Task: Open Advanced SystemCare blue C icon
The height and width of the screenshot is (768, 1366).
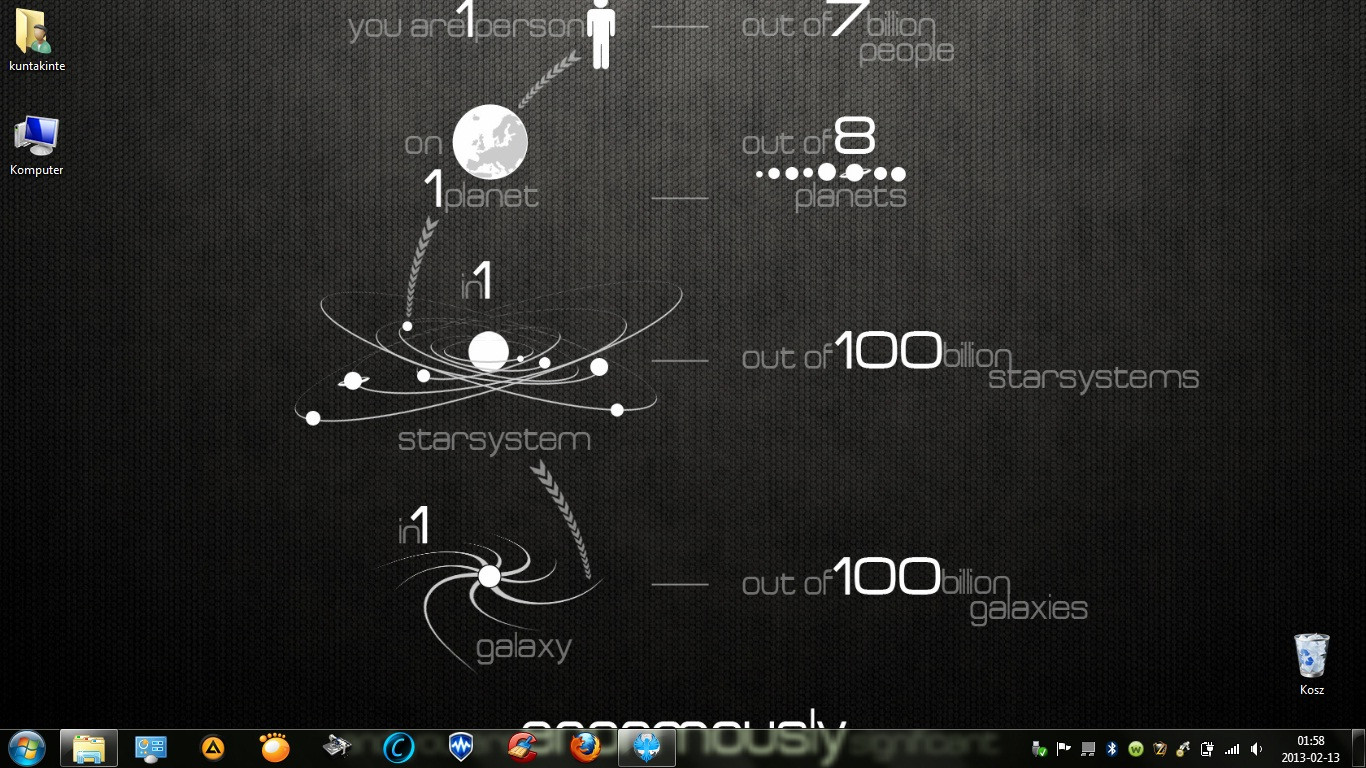Action: (x=399, y=747)
